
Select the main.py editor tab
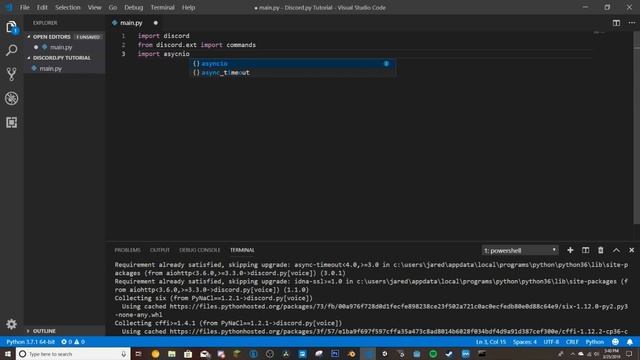pos(131,23)
